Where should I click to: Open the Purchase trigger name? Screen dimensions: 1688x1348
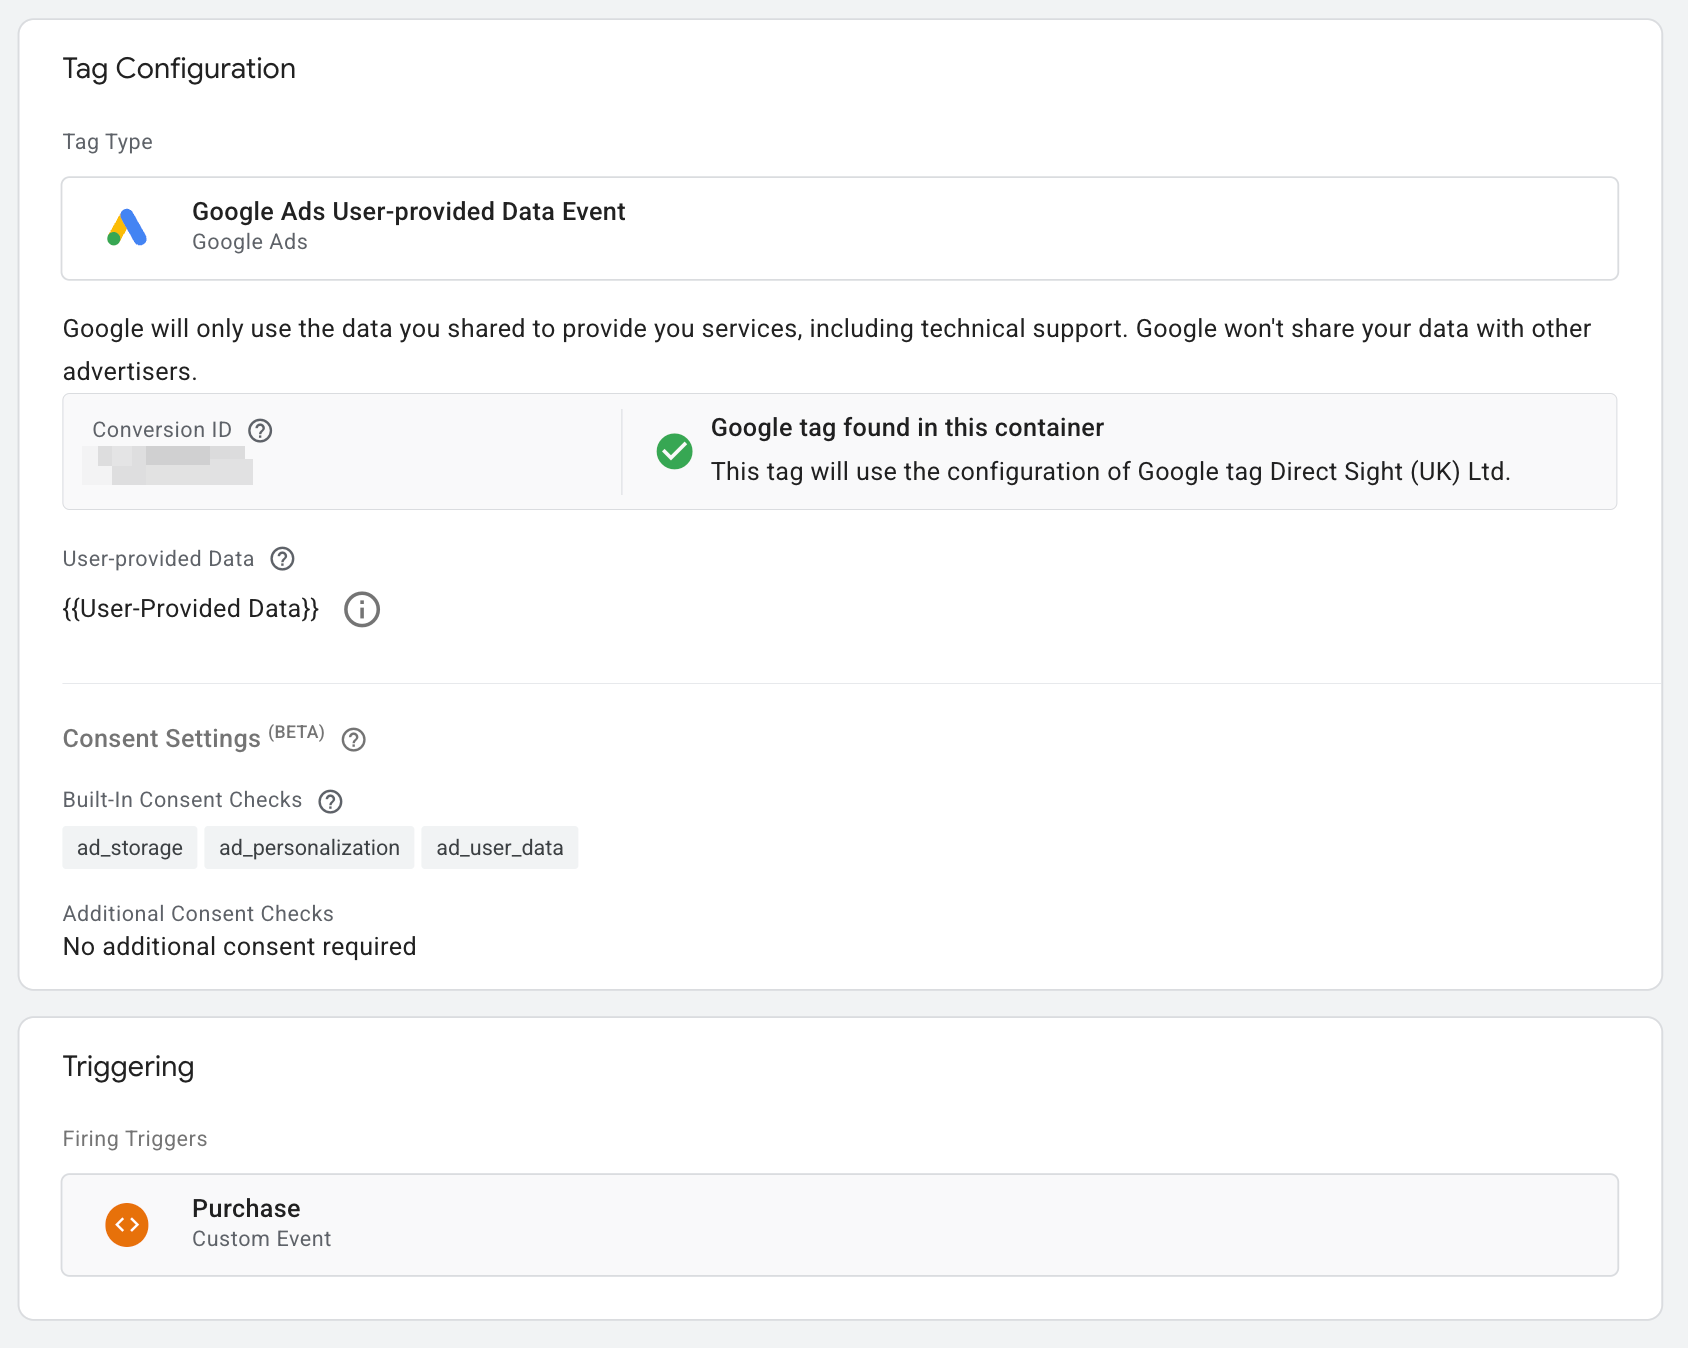click(246, 1209)
